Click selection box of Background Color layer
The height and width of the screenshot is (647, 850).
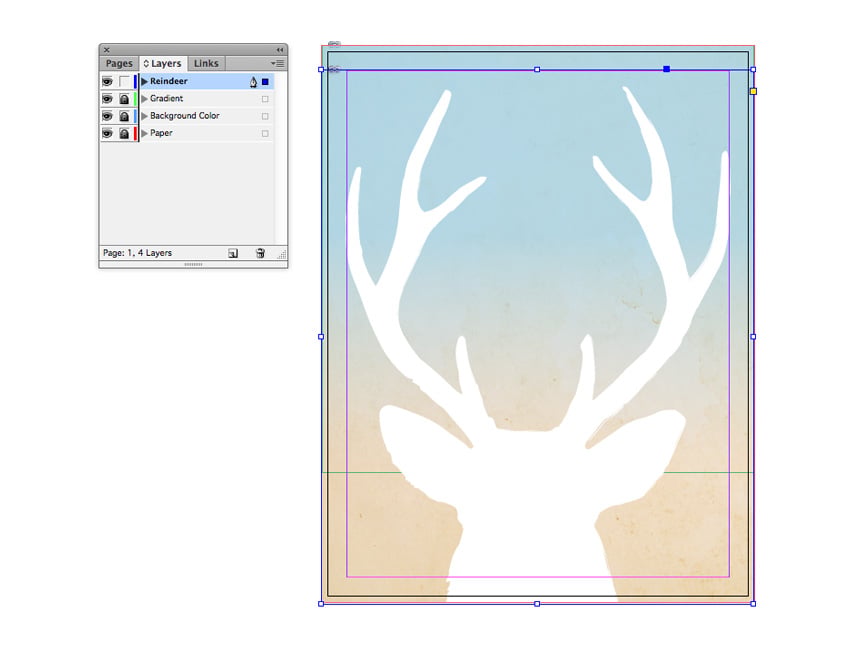tap(265, 117)
